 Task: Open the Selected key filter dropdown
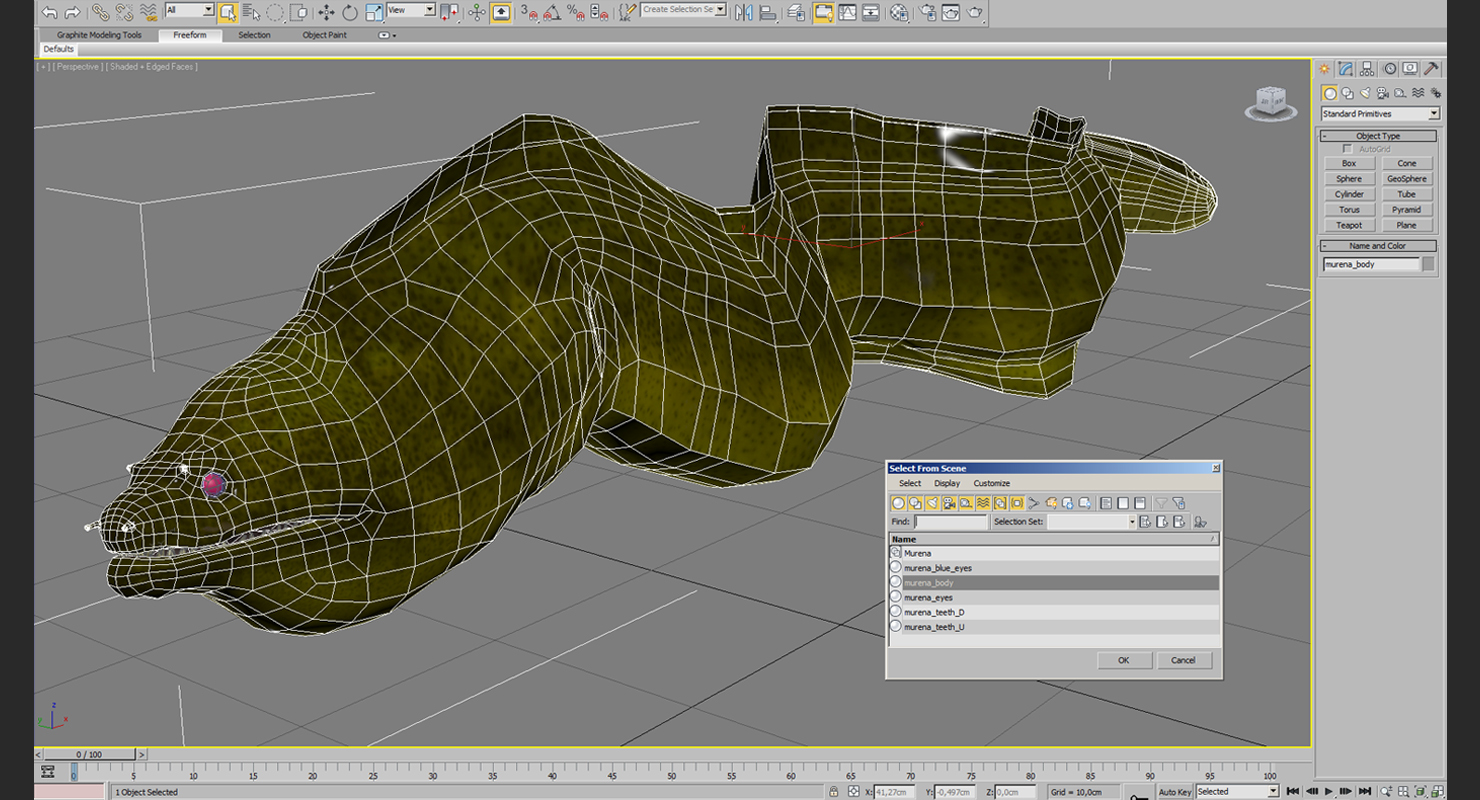pyautogui.click(x=1237, y=792)
